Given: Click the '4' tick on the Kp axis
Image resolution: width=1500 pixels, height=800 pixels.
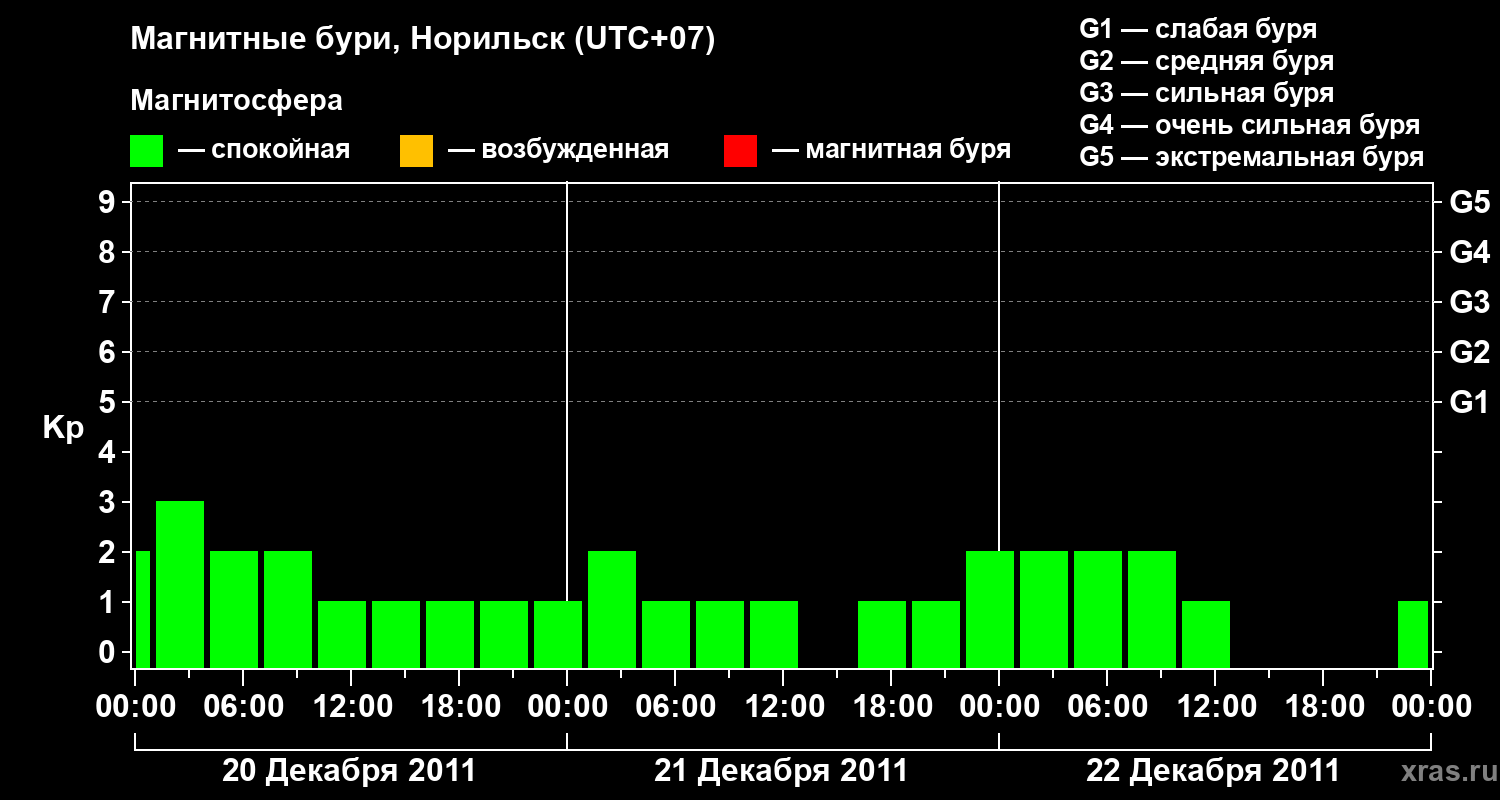Looking at the screenshot, I should (109, 452).
